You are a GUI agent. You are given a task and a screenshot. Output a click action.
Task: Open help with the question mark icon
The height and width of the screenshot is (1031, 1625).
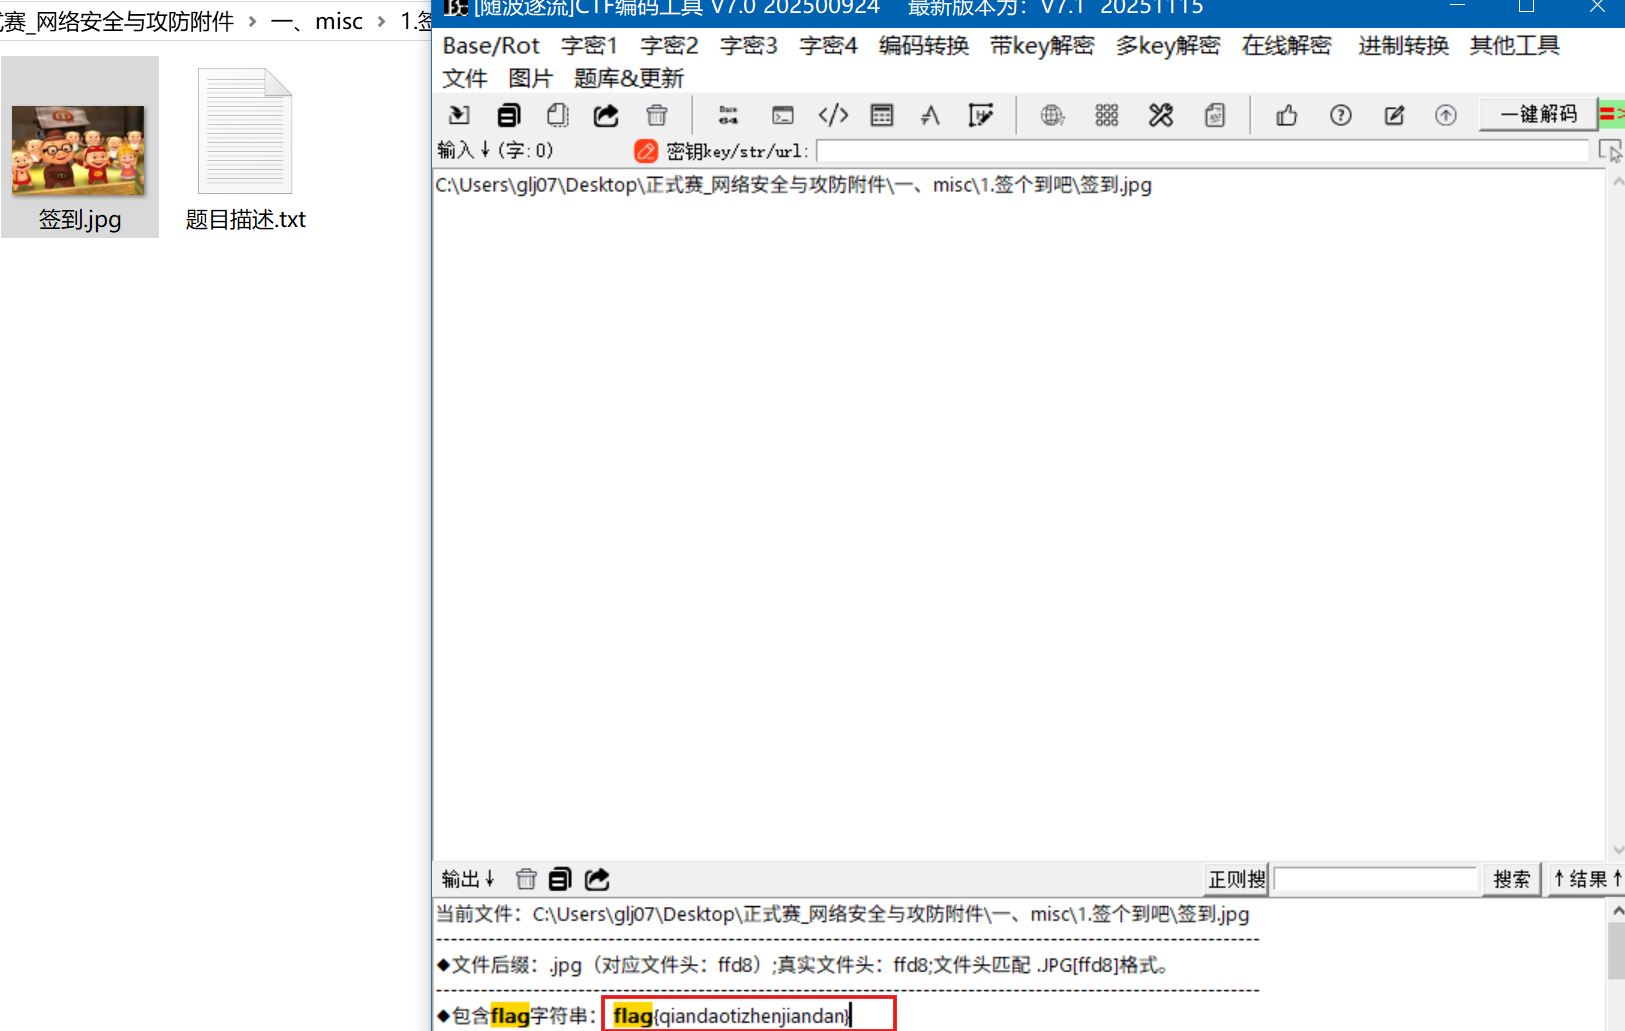[x=1341, y=115]
